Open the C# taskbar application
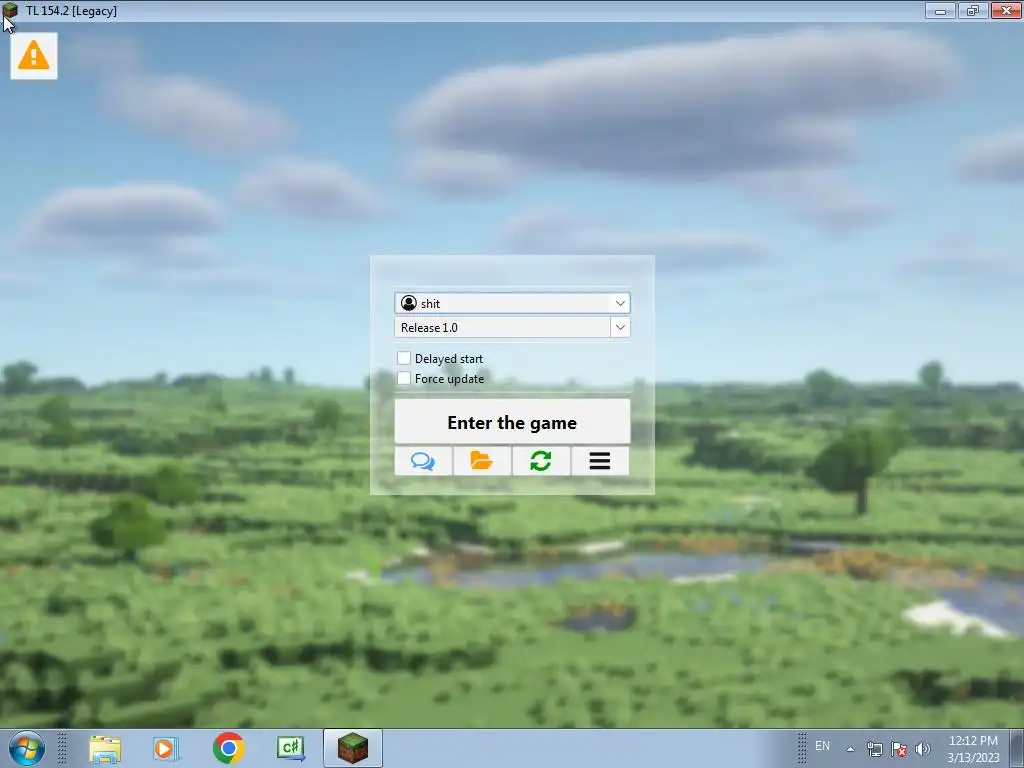 pos(291,748)
